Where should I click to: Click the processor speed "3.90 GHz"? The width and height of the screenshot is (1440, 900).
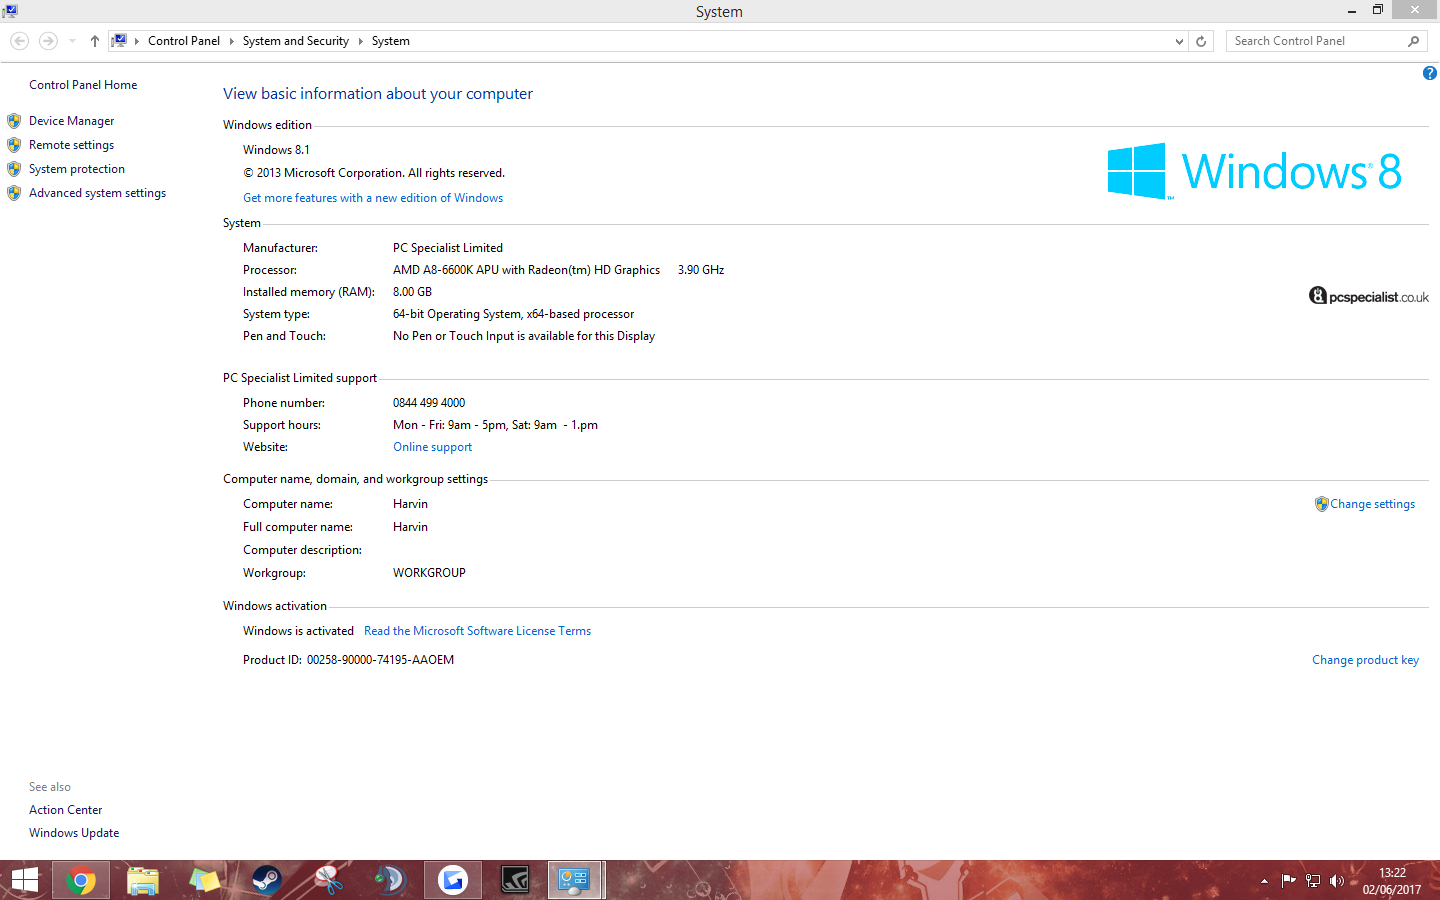point(701,270)
